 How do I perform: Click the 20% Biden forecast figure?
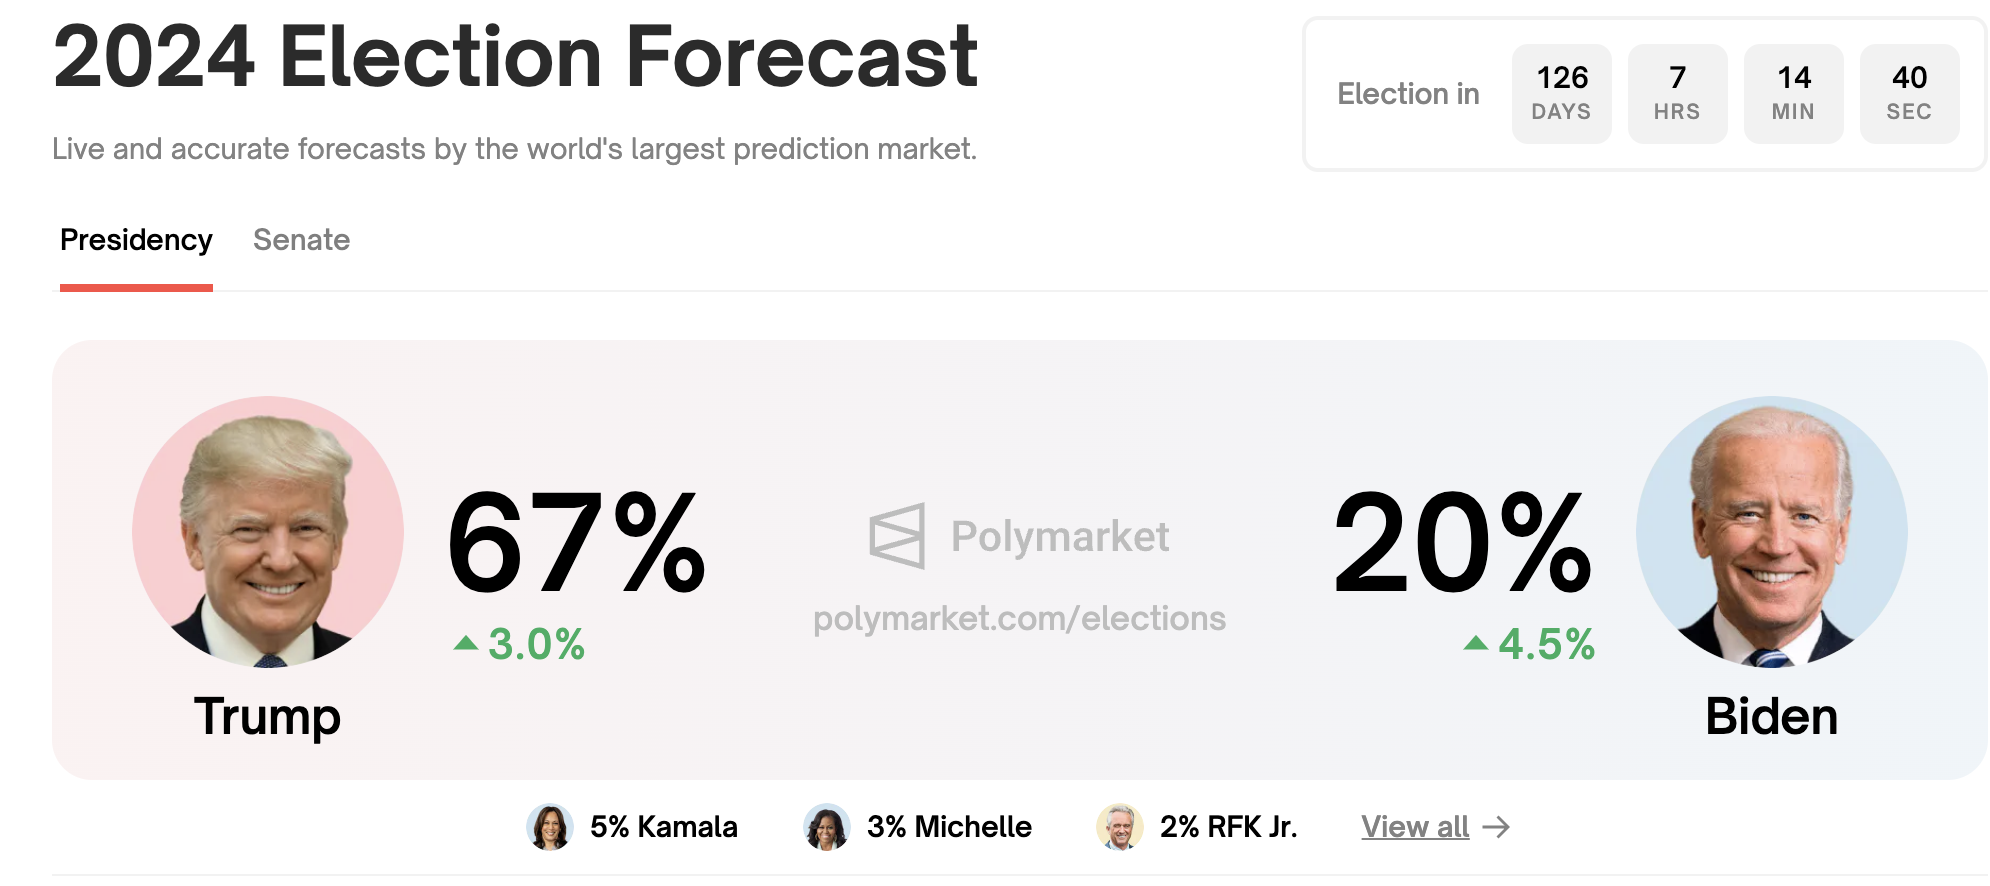click(1462, 545)
